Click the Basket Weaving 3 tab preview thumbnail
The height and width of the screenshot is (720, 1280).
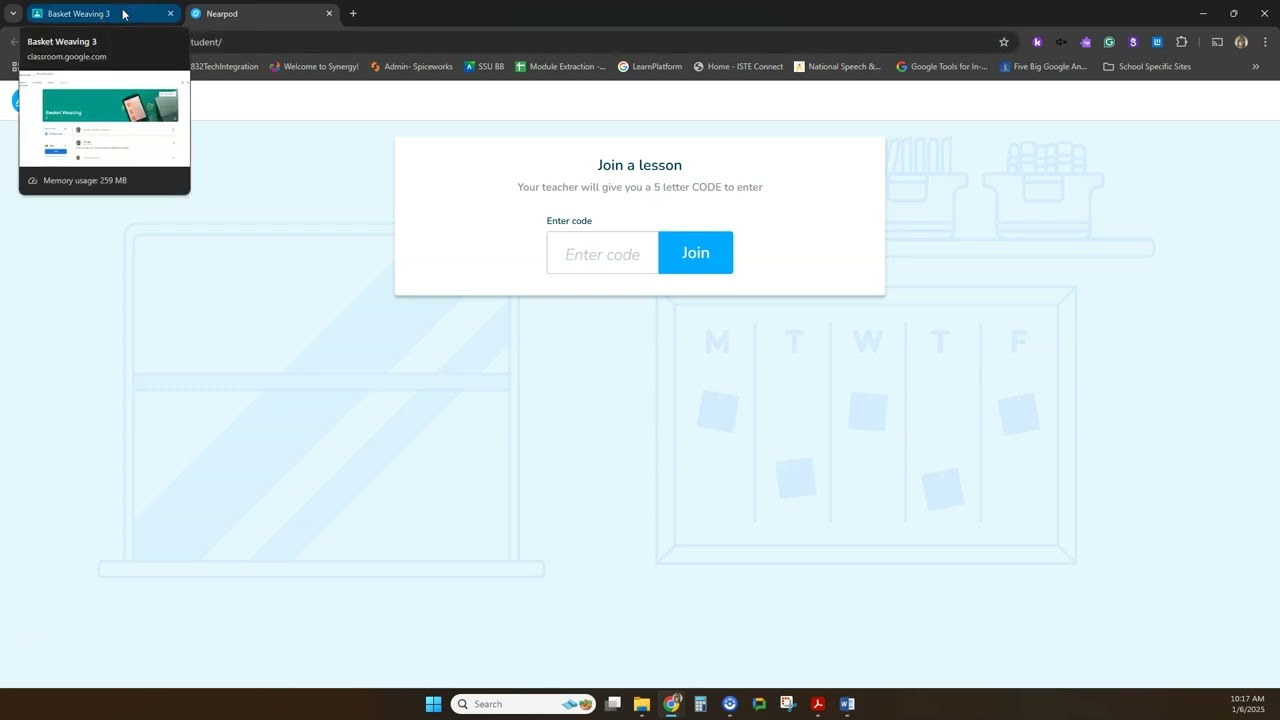click(x=104, y=118)
